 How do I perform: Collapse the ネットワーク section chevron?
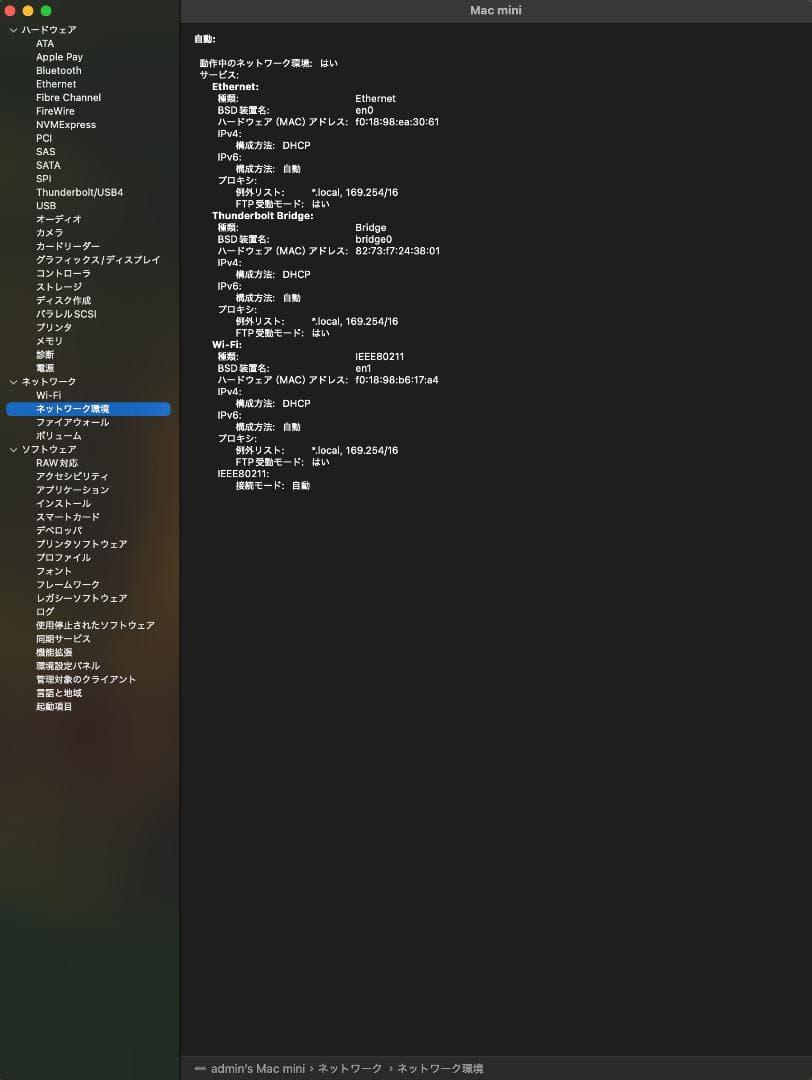(x=13, y=382)
